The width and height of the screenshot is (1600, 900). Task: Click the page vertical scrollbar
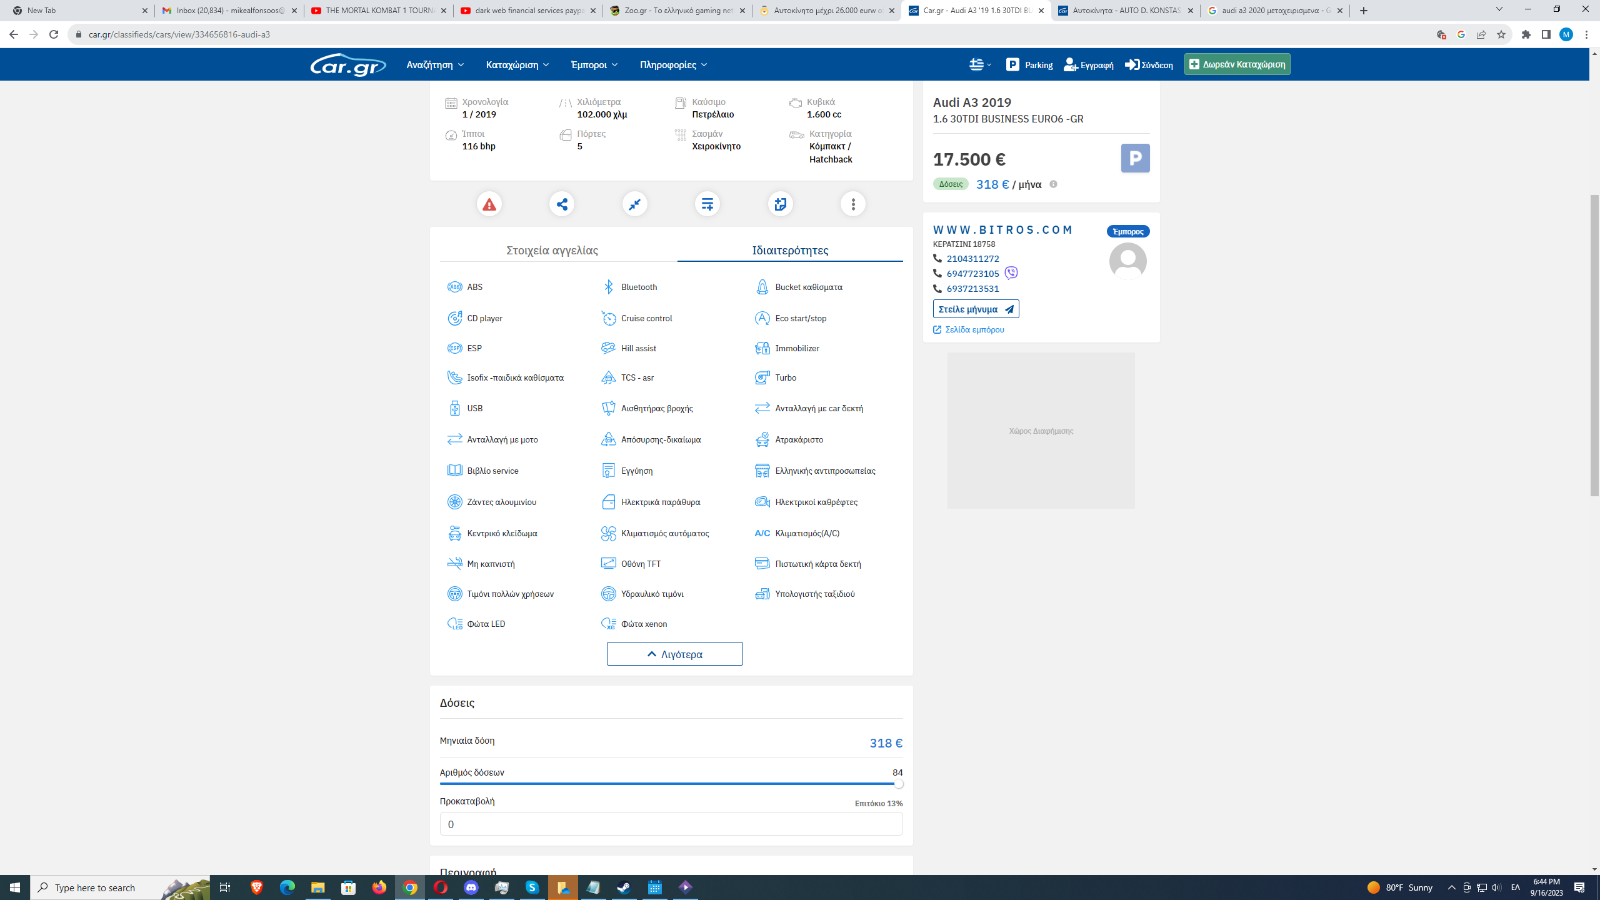pos(1594,345)
